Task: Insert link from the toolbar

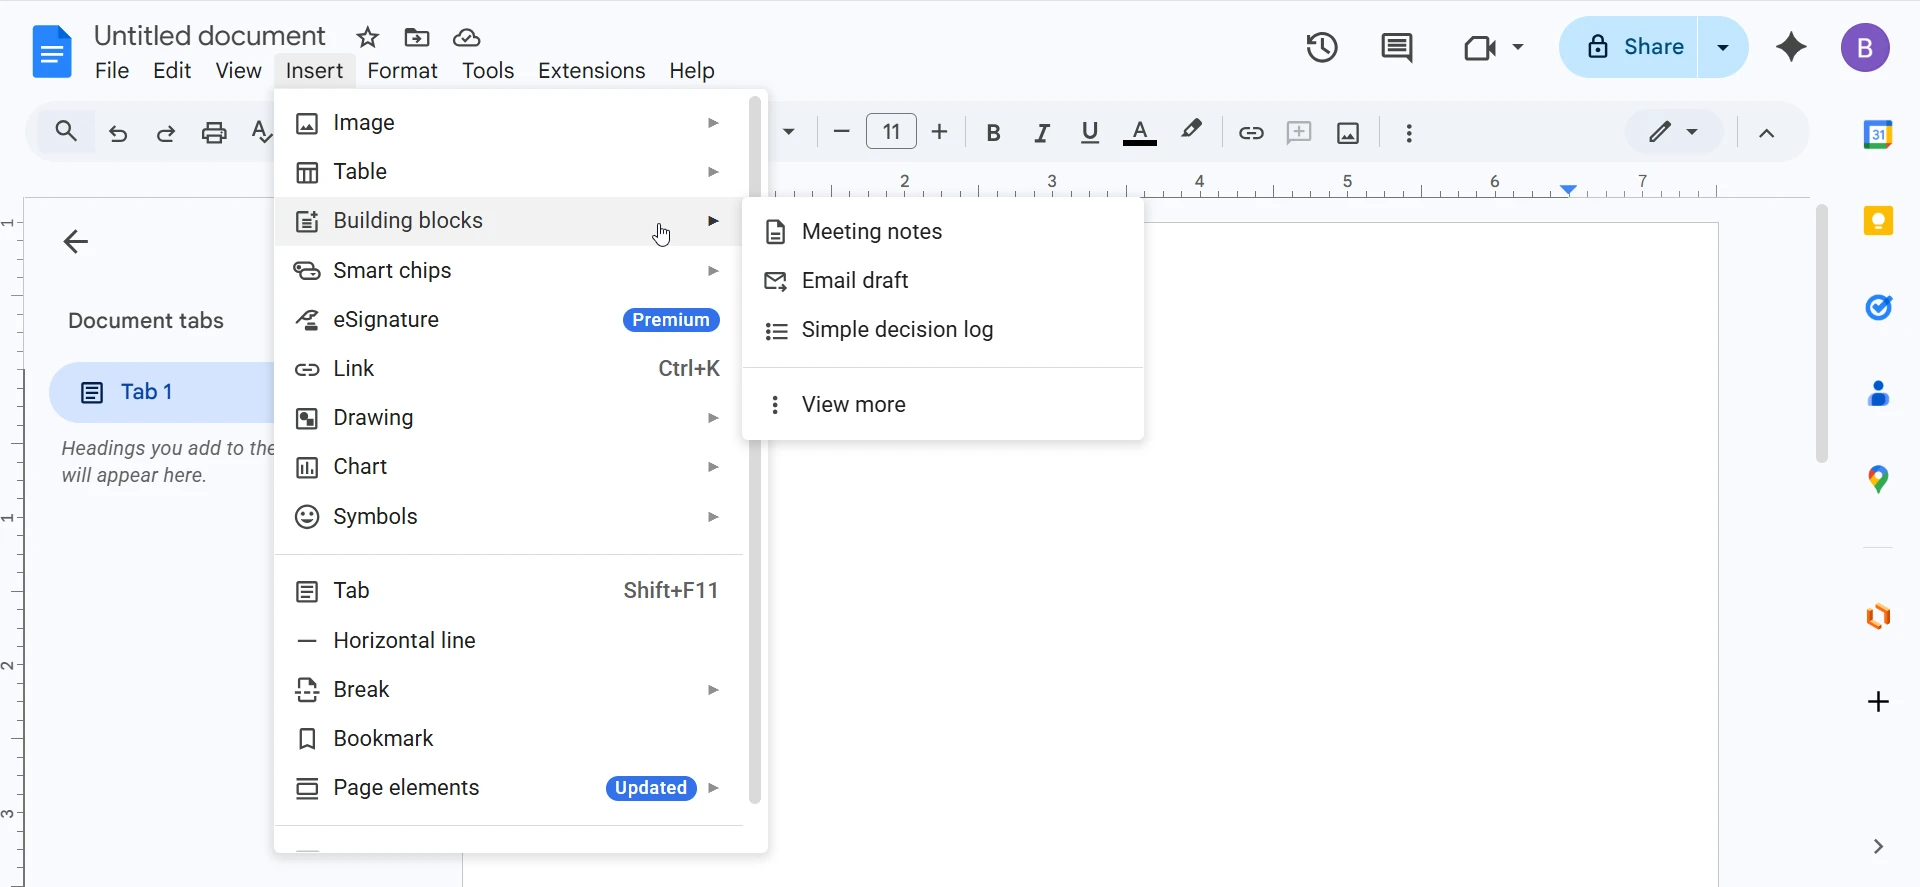Action: coord(1251,132)
